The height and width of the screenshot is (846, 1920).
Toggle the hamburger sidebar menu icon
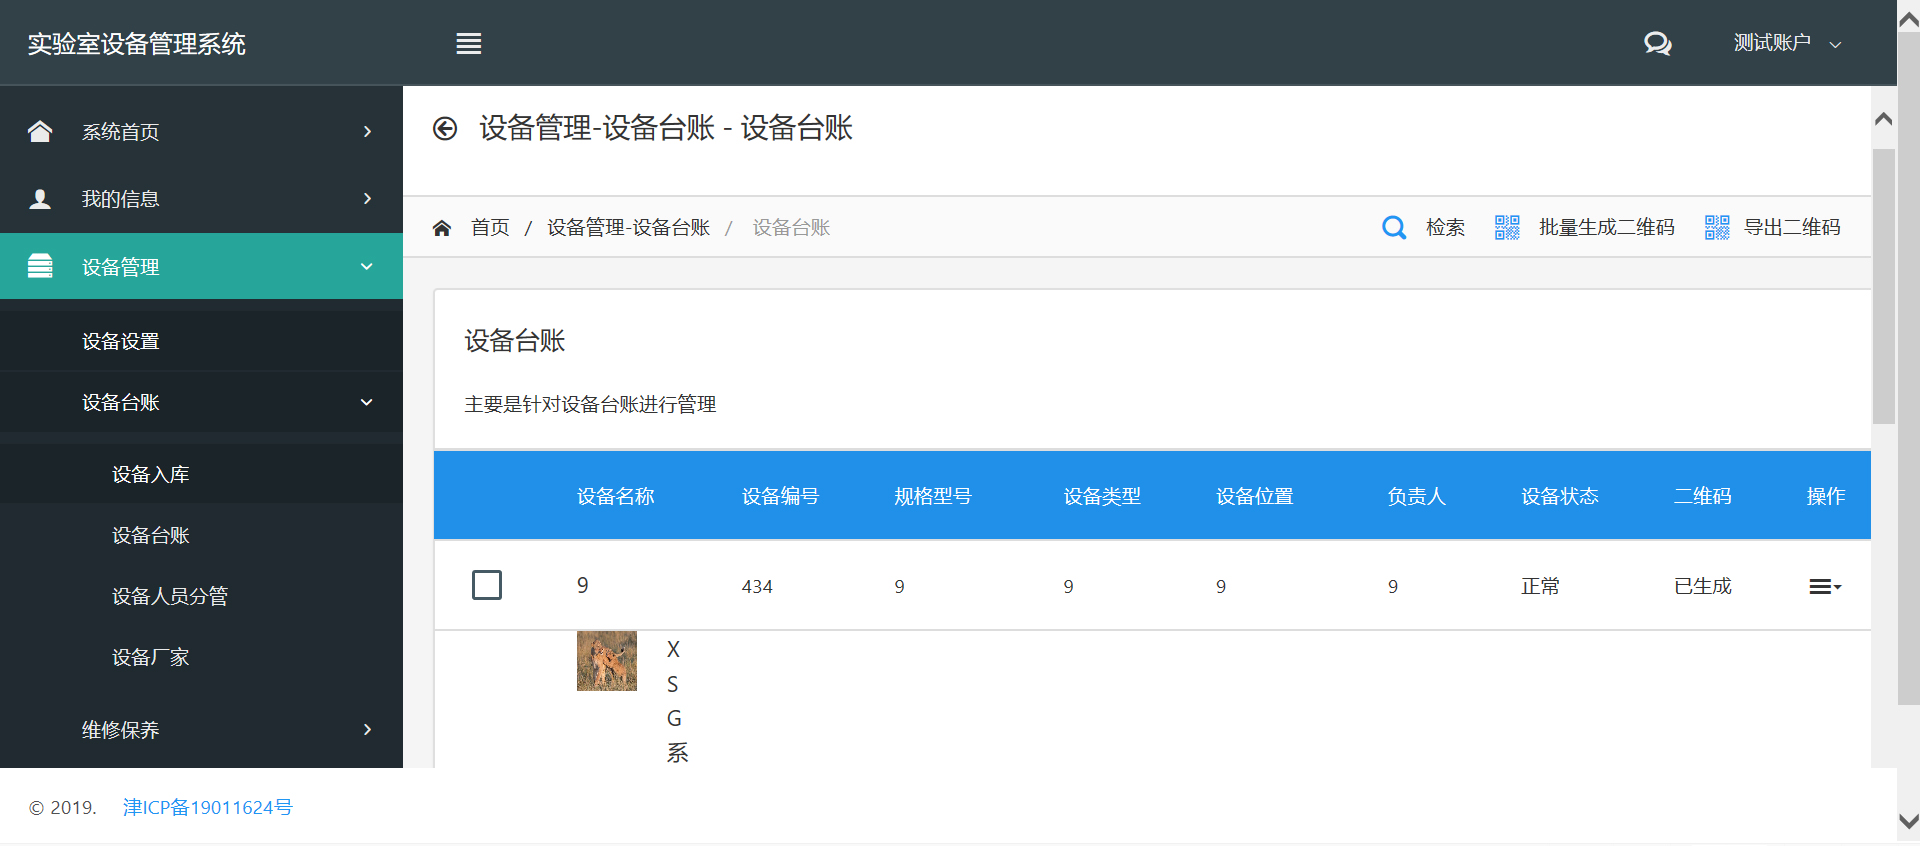point(468,44)
